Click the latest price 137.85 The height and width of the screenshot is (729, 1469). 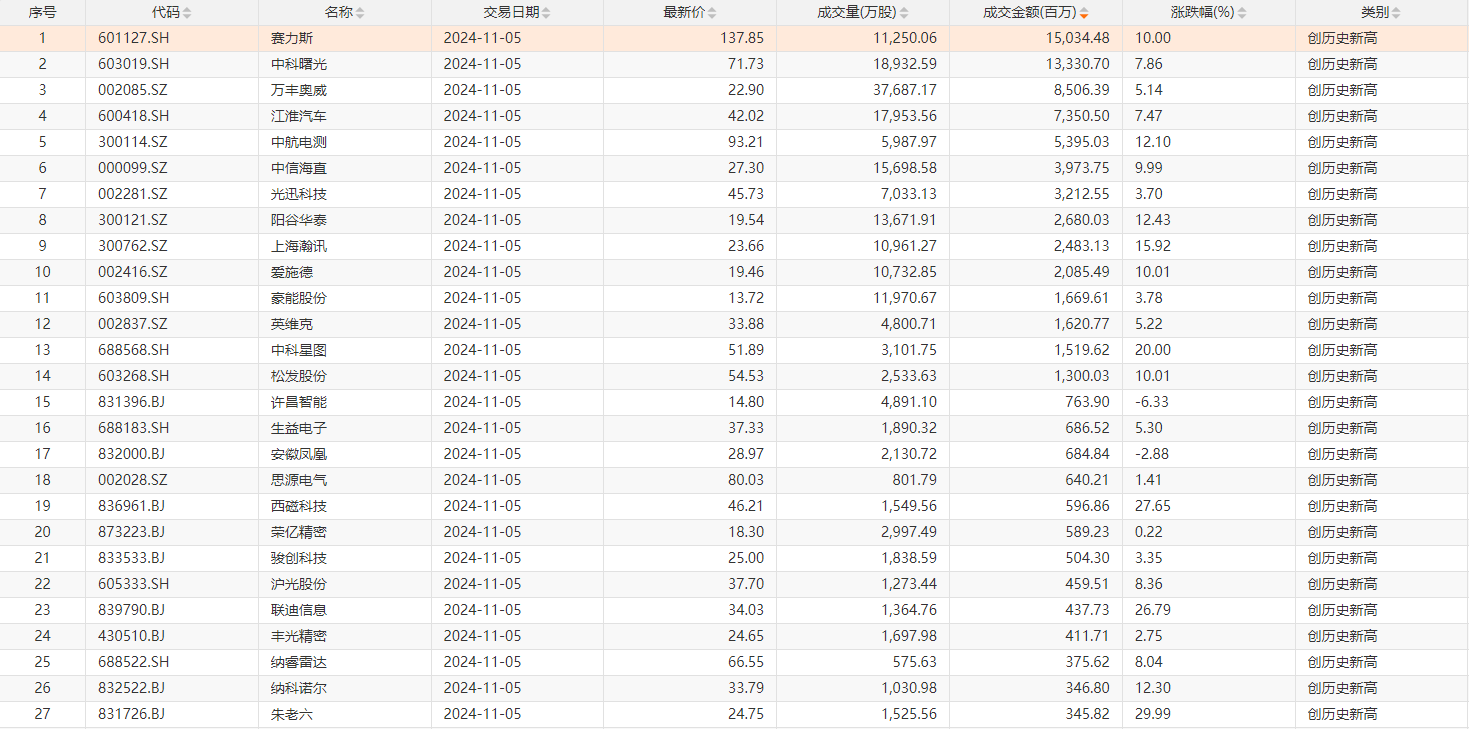pos(742,38)
